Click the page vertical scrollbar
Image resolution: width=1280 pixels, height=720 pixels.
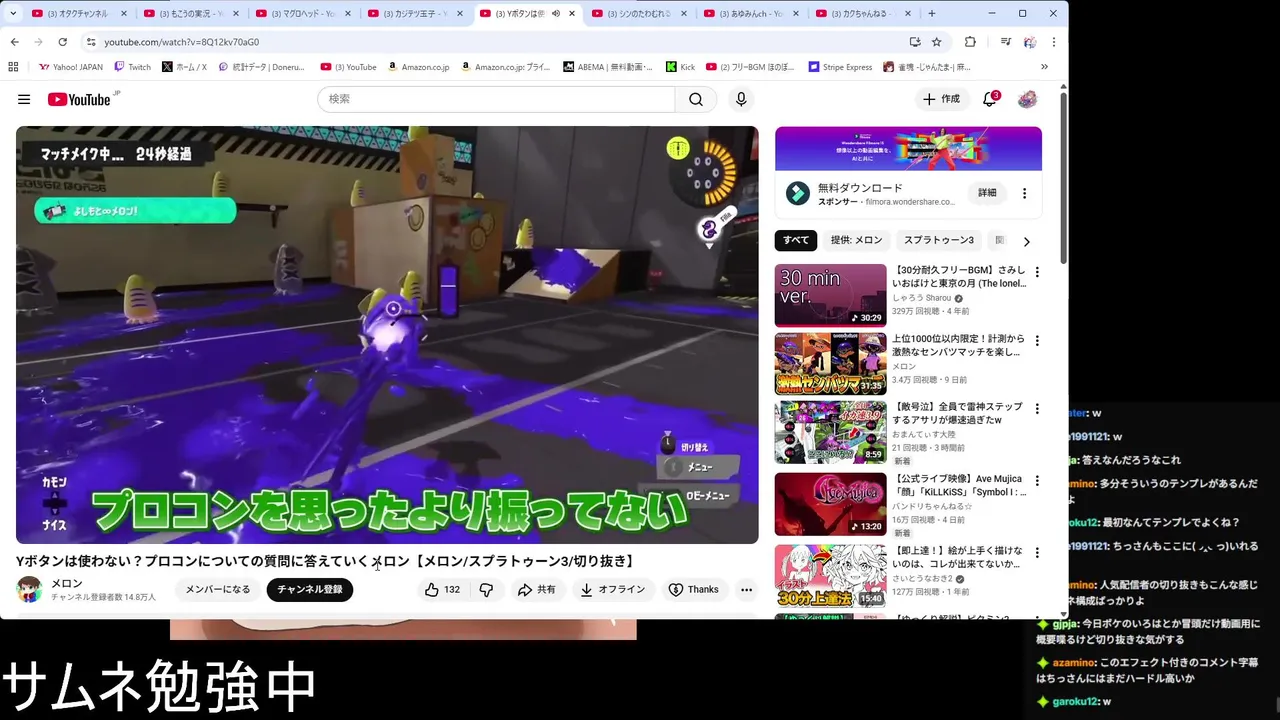tap(1063, 180)
